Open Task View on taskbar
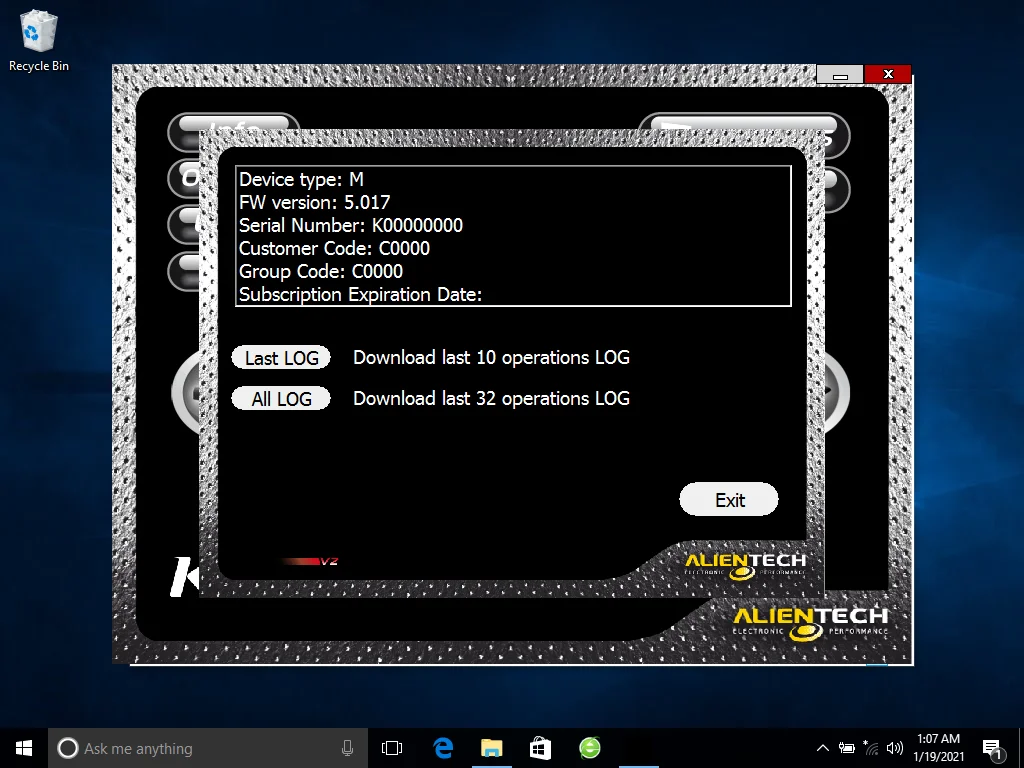Image resolution: width=1024 pixels, height=768 pixels. [x=392, y=748]
